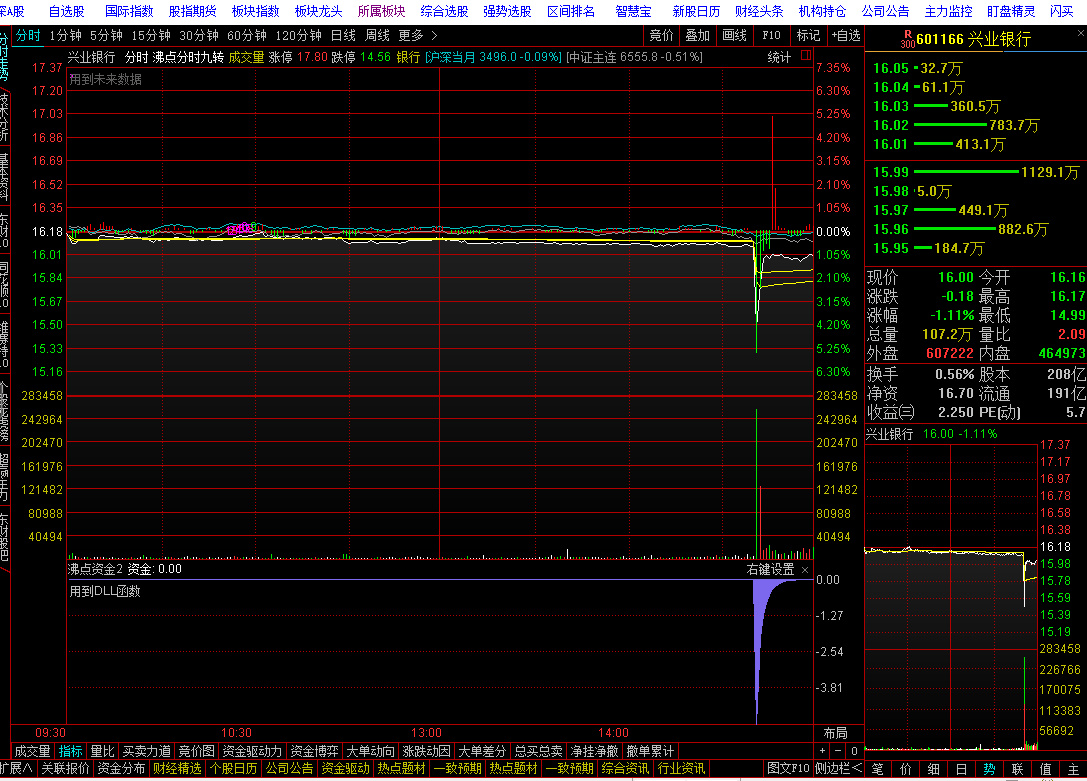Click the 势 tab in bottom-right panel
Screen dimensions: 1087x781
pyautogui.click(x=988, y=768)
